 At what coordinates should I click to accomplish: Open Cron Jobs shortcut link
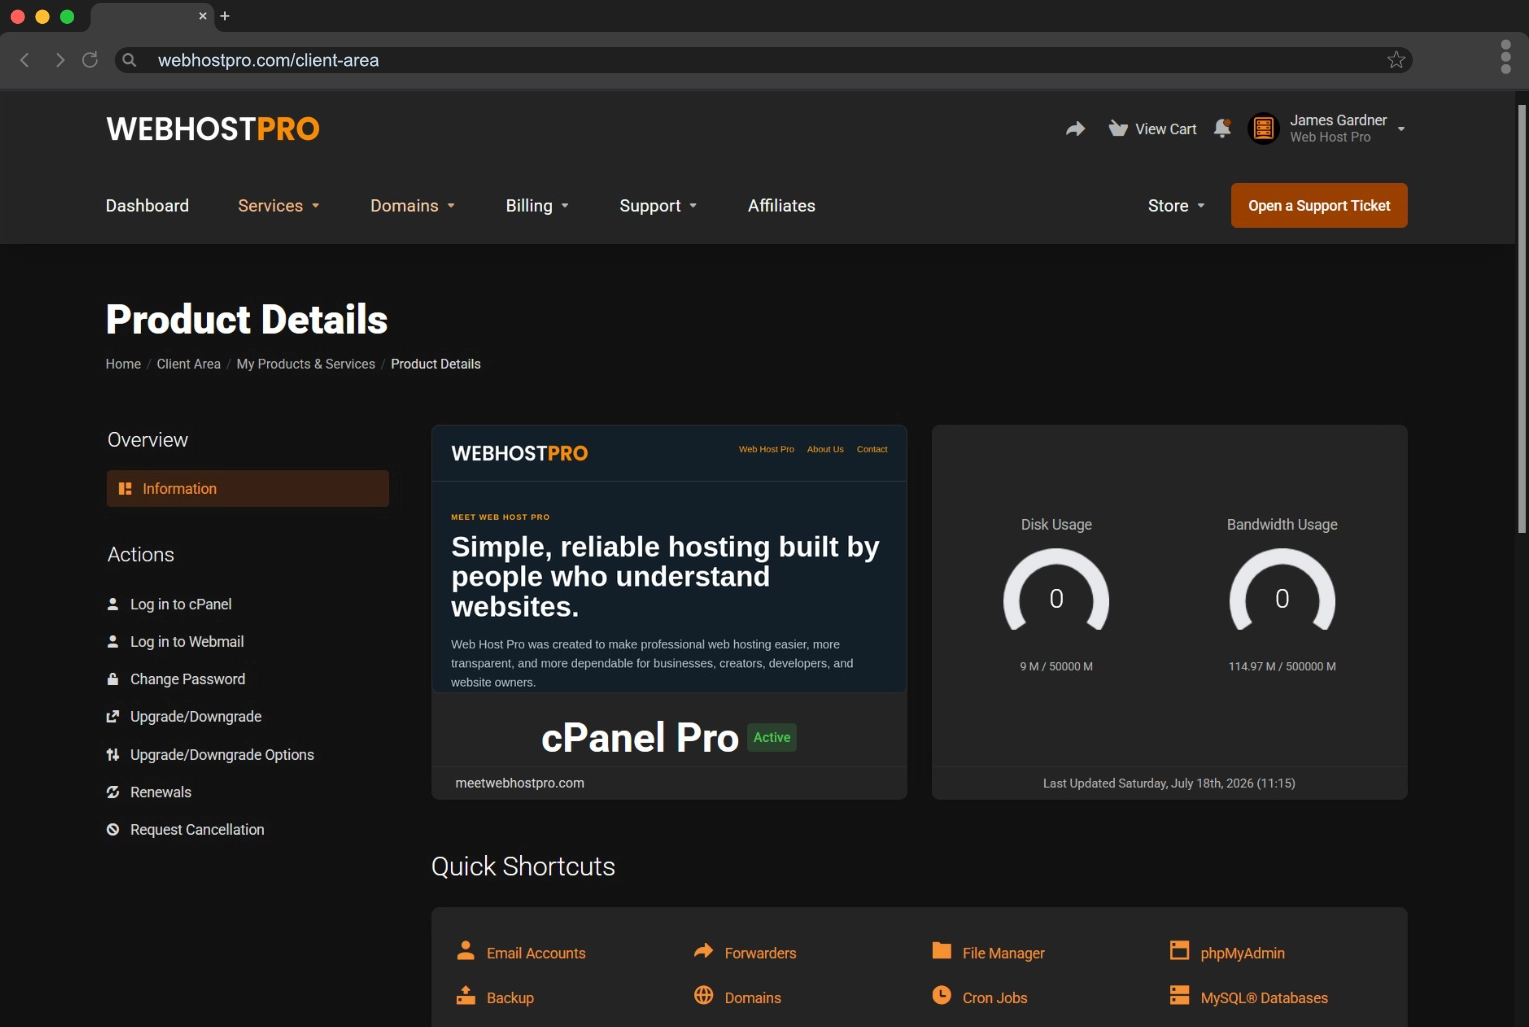pyautogui.click(x=995, y=998)
